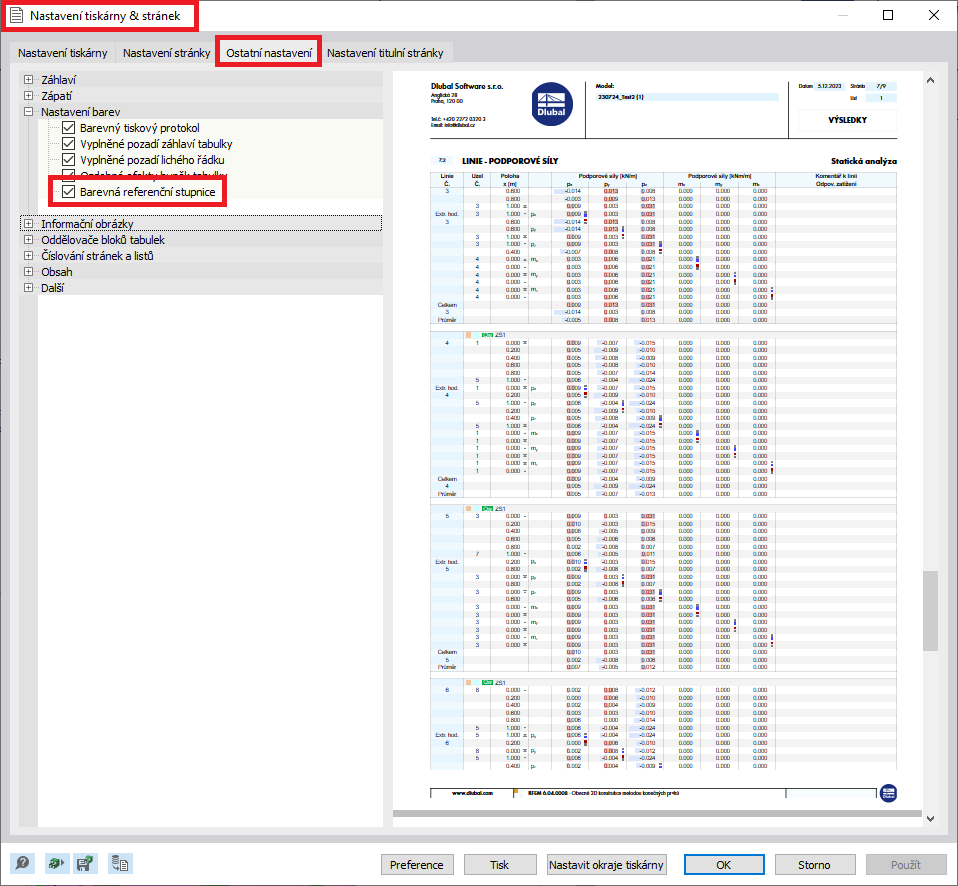Click the scroll-up arrow beside the print preview

coord(930,80)
